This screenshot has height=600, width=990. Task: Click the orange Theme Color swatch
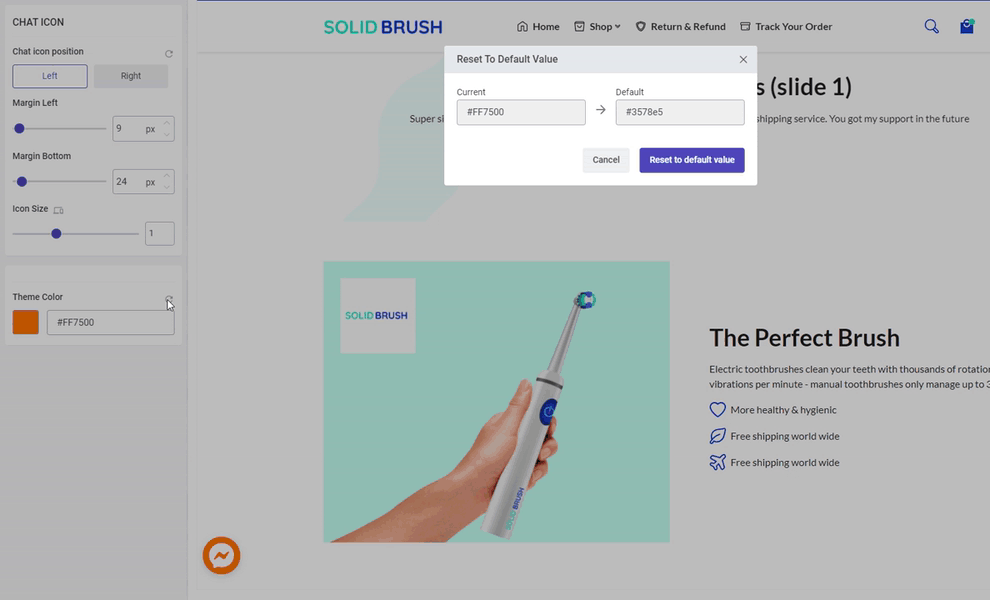click(26, 322)
